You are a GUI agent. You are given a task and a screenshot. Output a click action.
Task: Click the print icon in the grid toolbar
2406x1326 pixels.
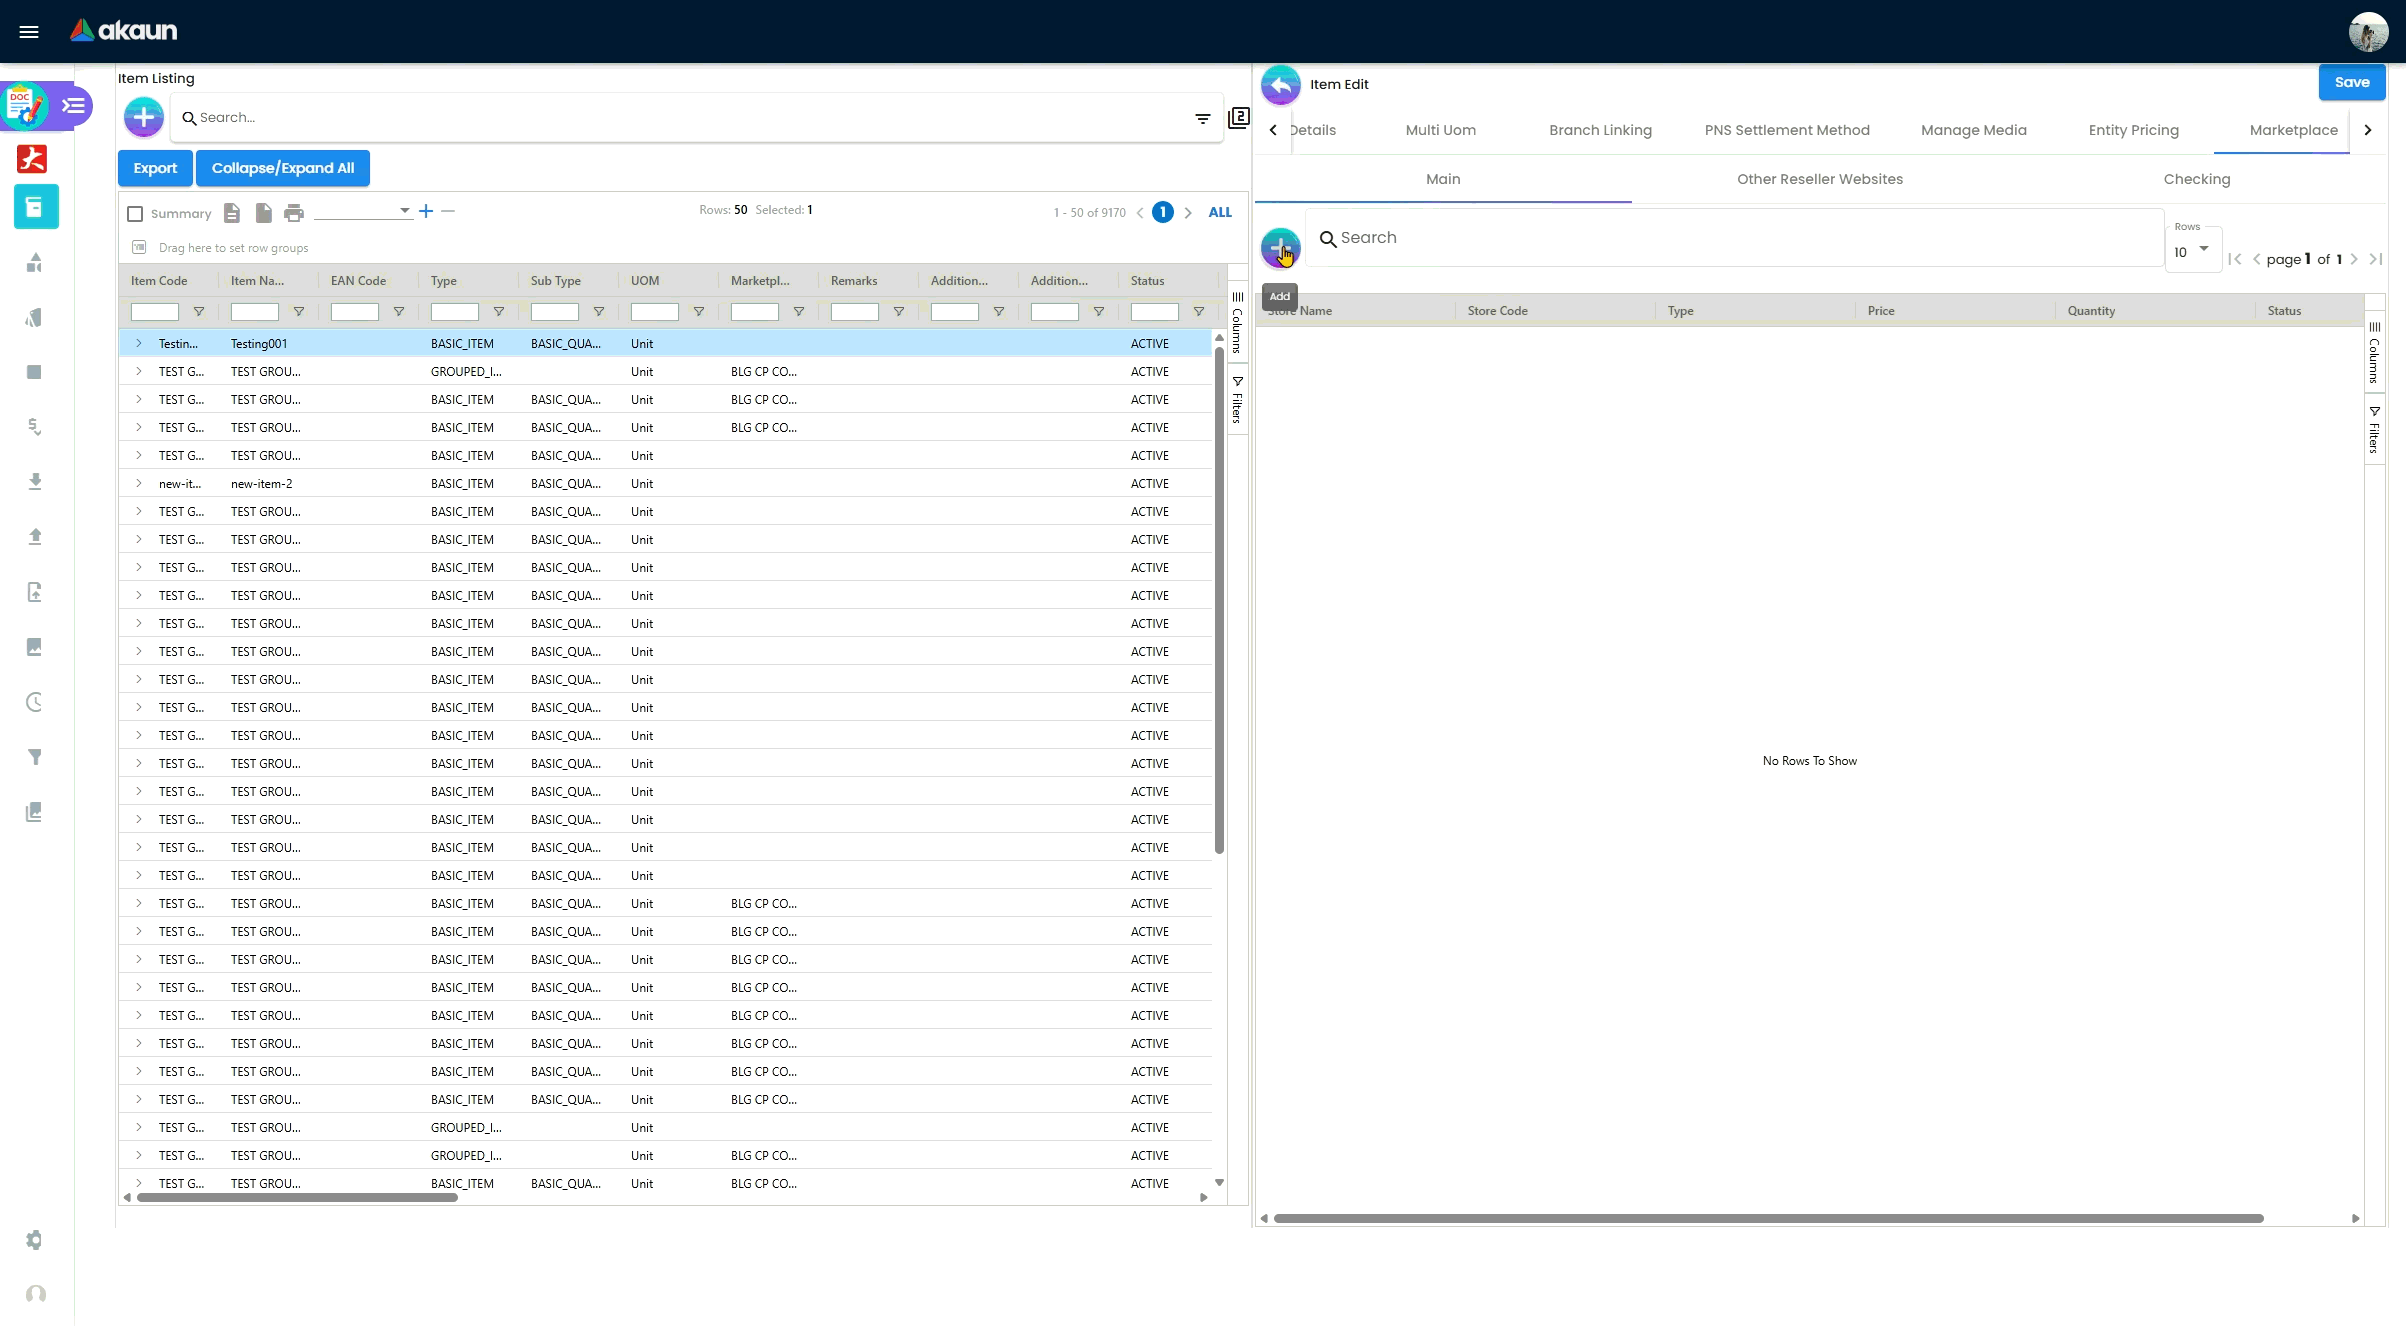pyautogui.click(x=294, y=212)
